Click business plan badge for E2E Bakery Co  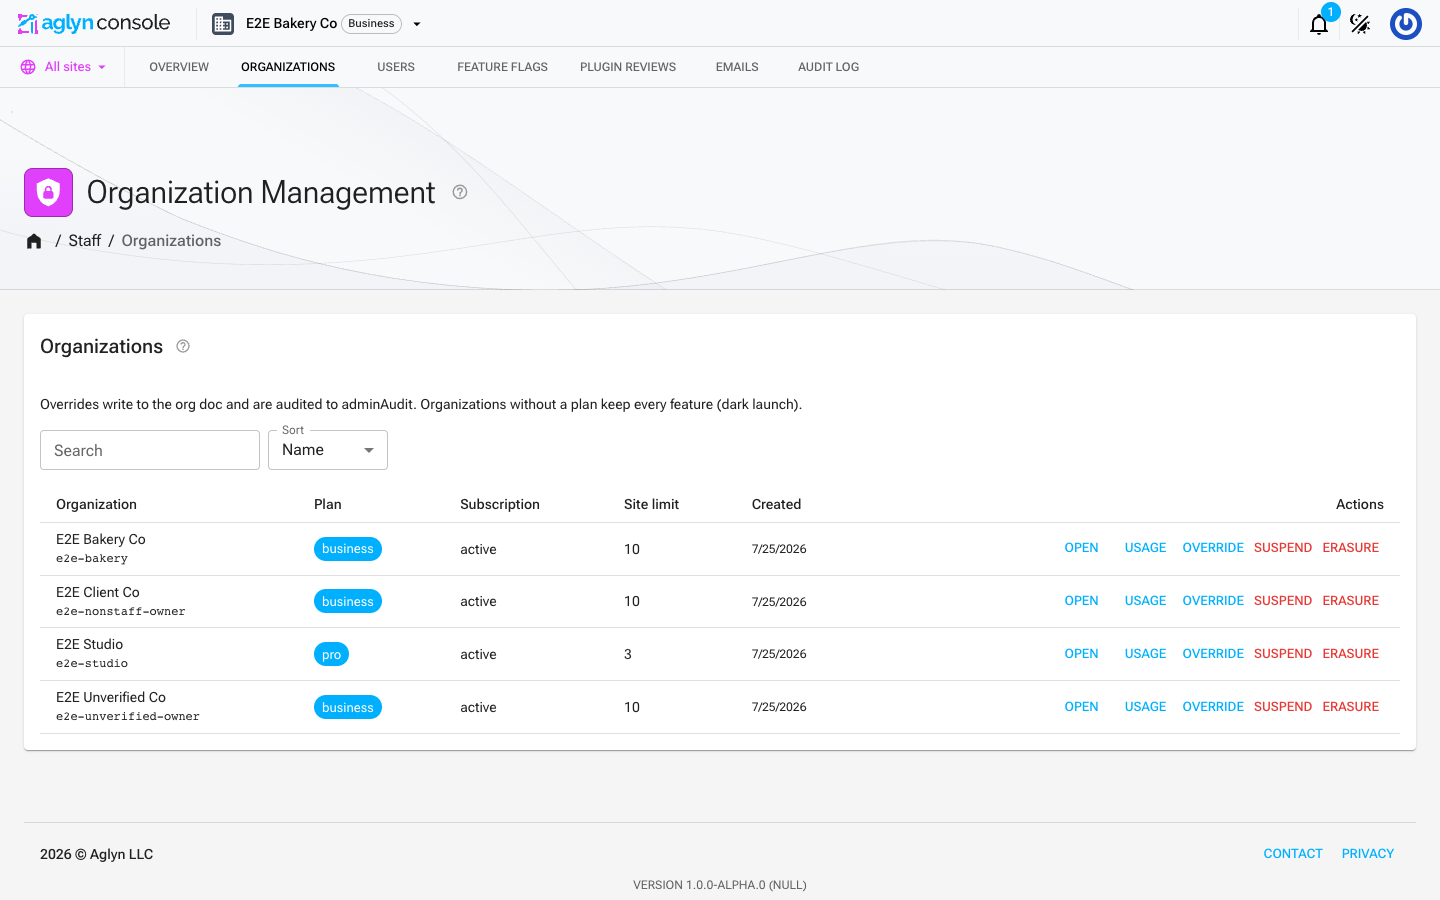tap(347, 549)
